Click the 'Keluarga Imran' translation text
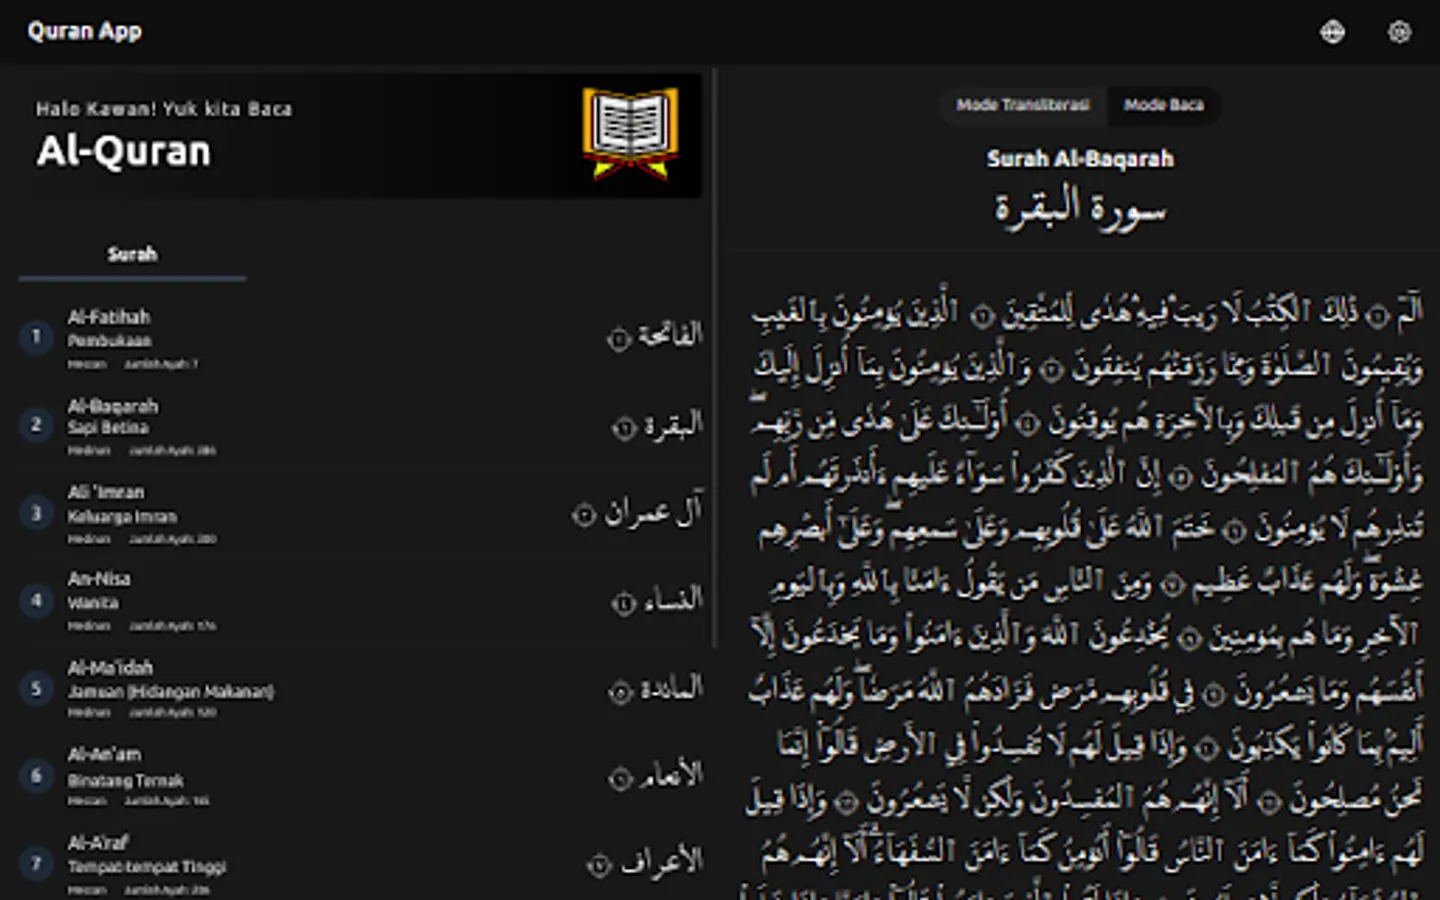This screenshot has height=900, width=1440. [x=122, y=517]
